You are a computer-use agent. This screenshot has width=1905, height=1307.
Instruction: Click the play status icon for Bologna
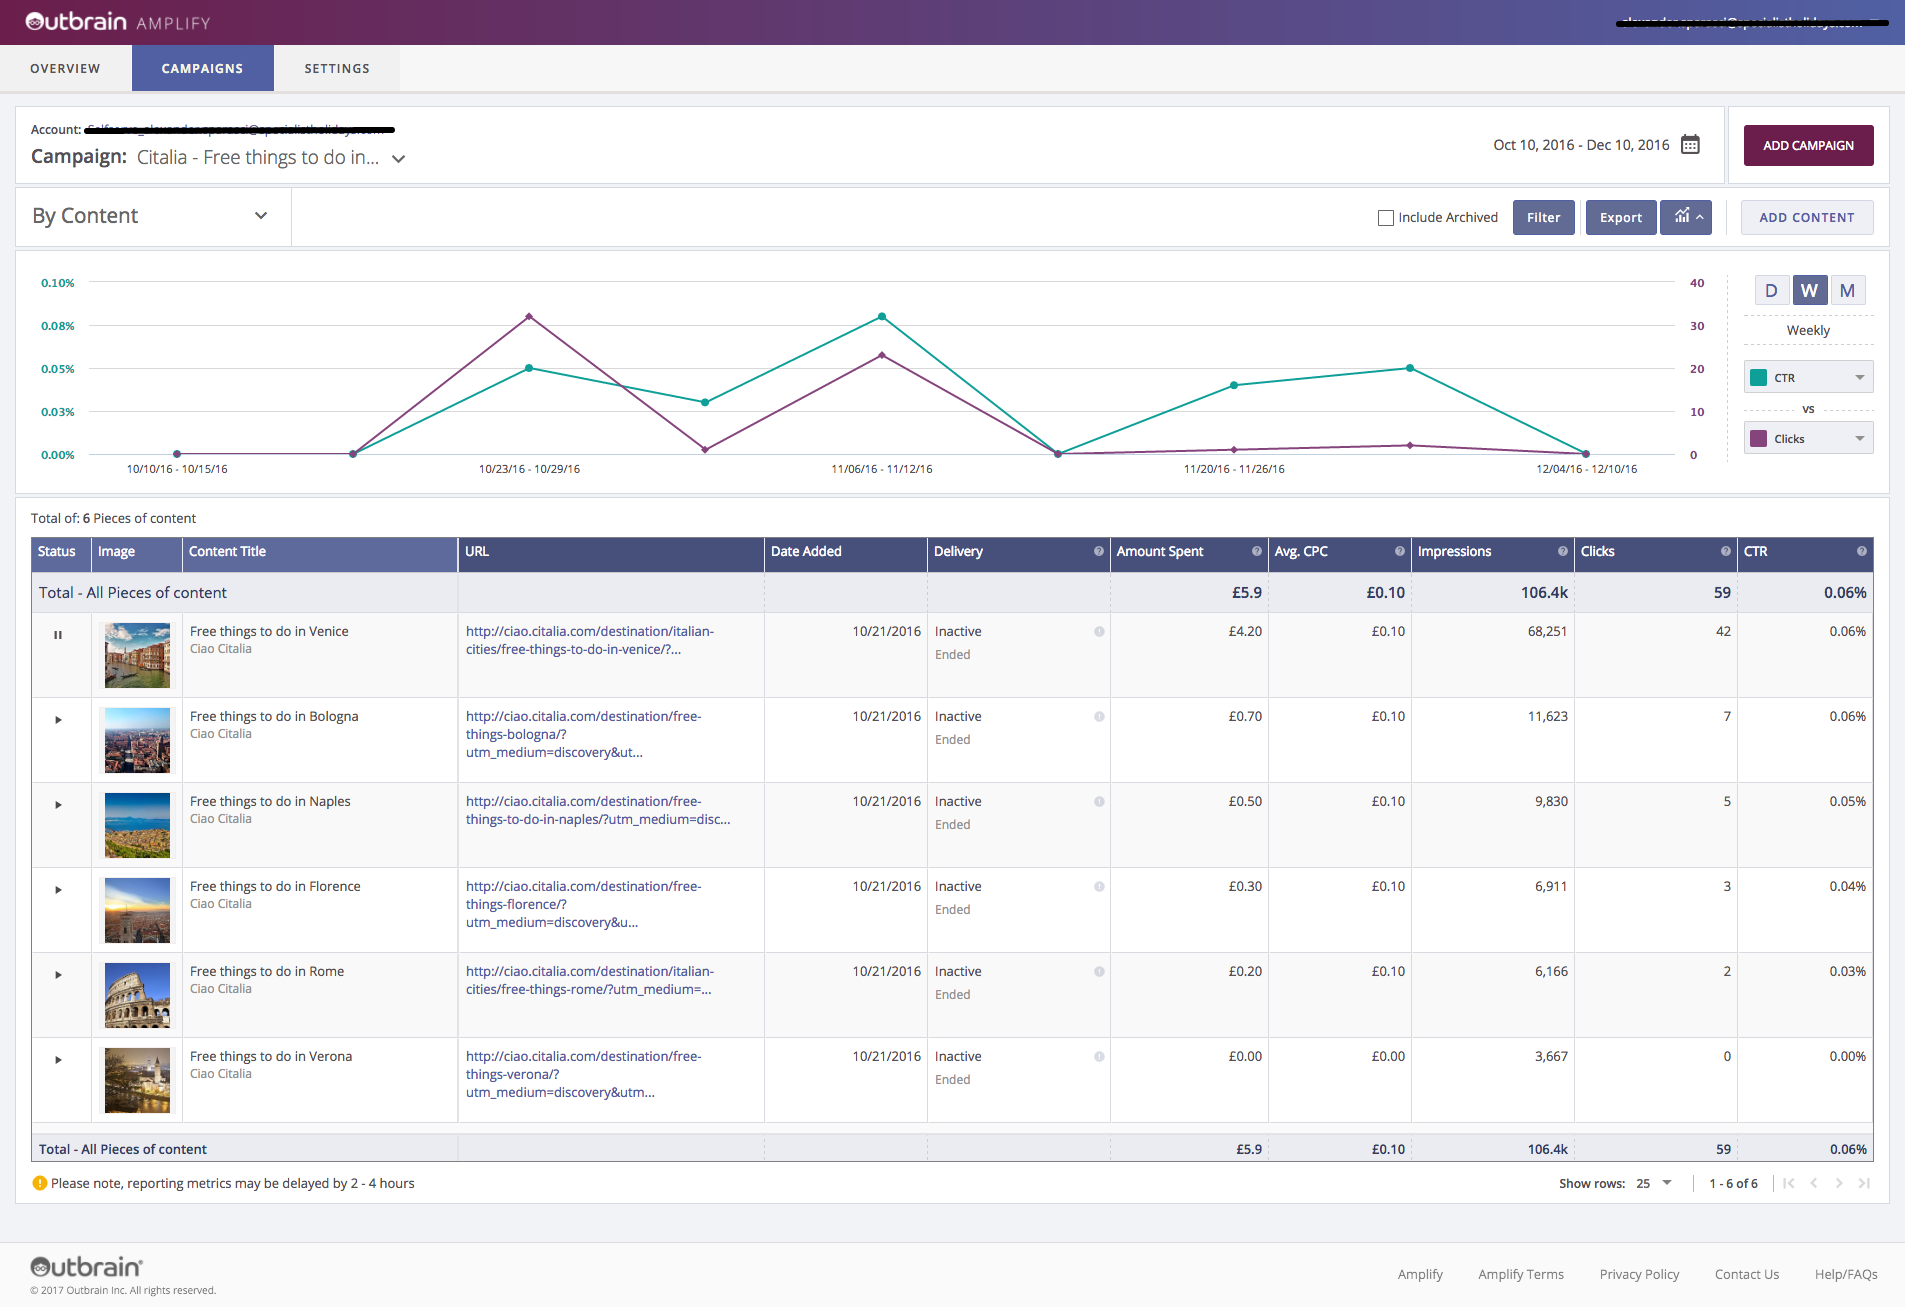(58, 720)
